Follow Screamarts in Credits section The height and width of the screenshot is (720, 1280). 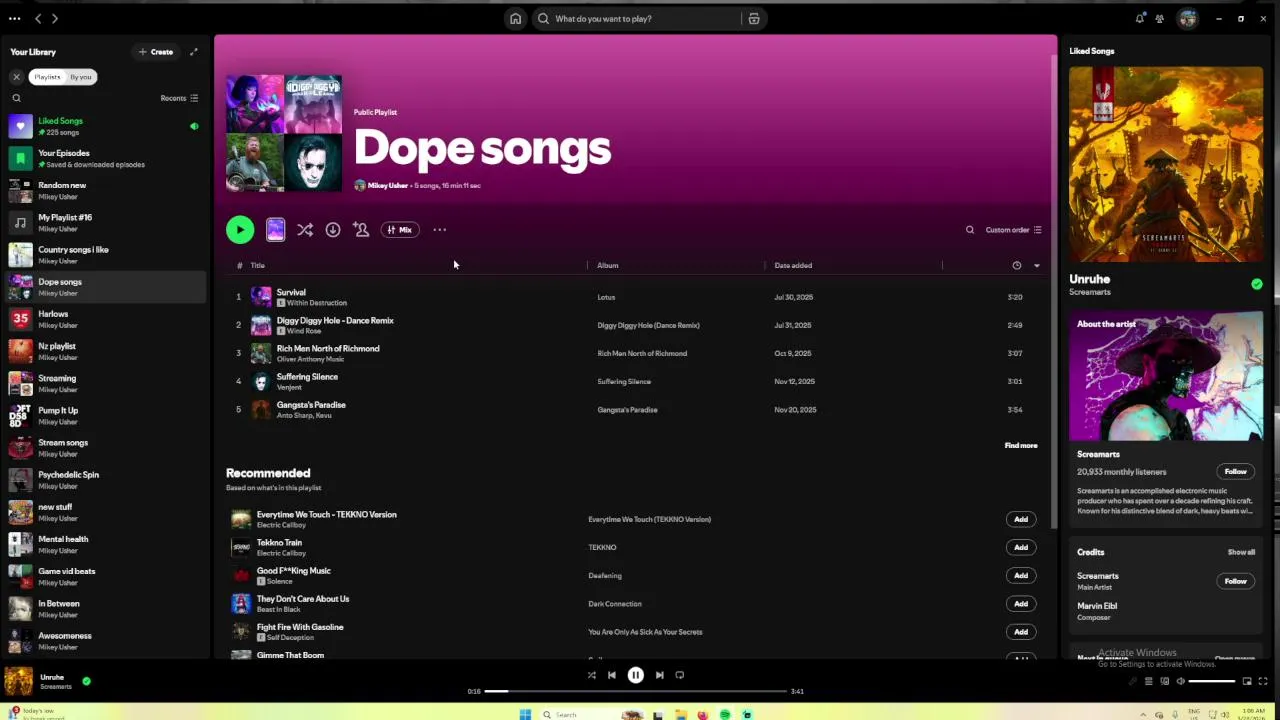point(1235,581)
